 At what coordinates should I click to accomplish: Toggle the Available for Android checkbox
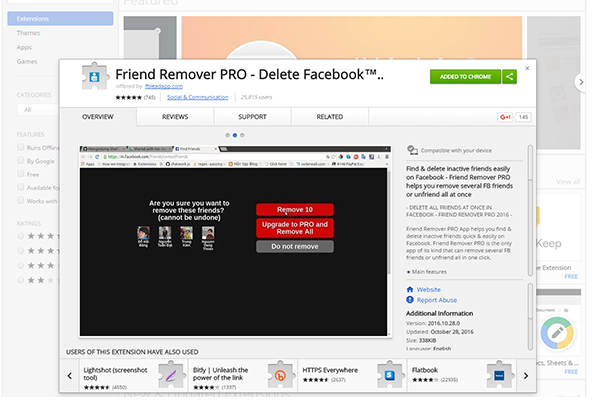(21, 187)
